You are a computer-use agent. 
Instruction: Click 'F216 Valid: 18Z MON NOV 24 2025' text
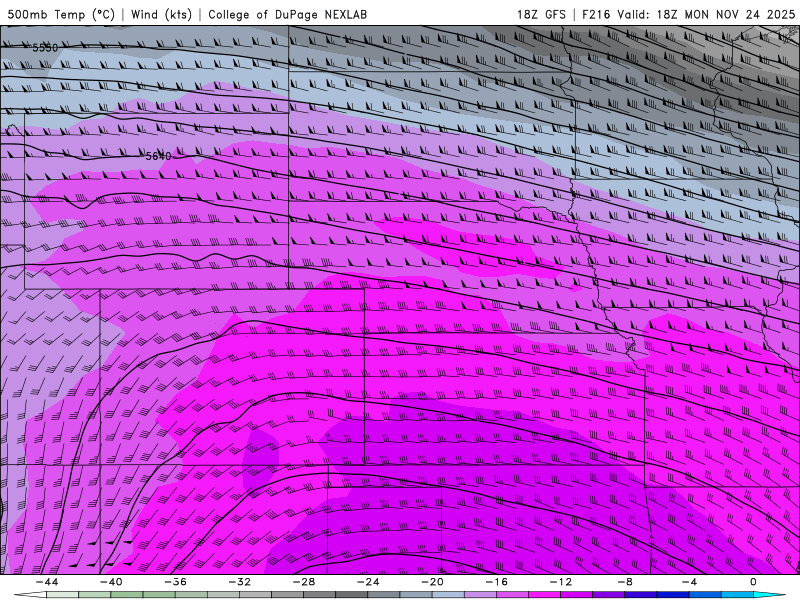(688, 14)
